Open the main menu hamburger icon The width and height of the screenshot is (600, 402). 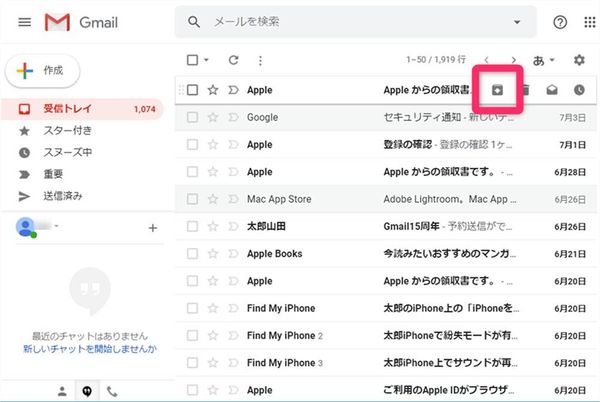click(24, 22)
